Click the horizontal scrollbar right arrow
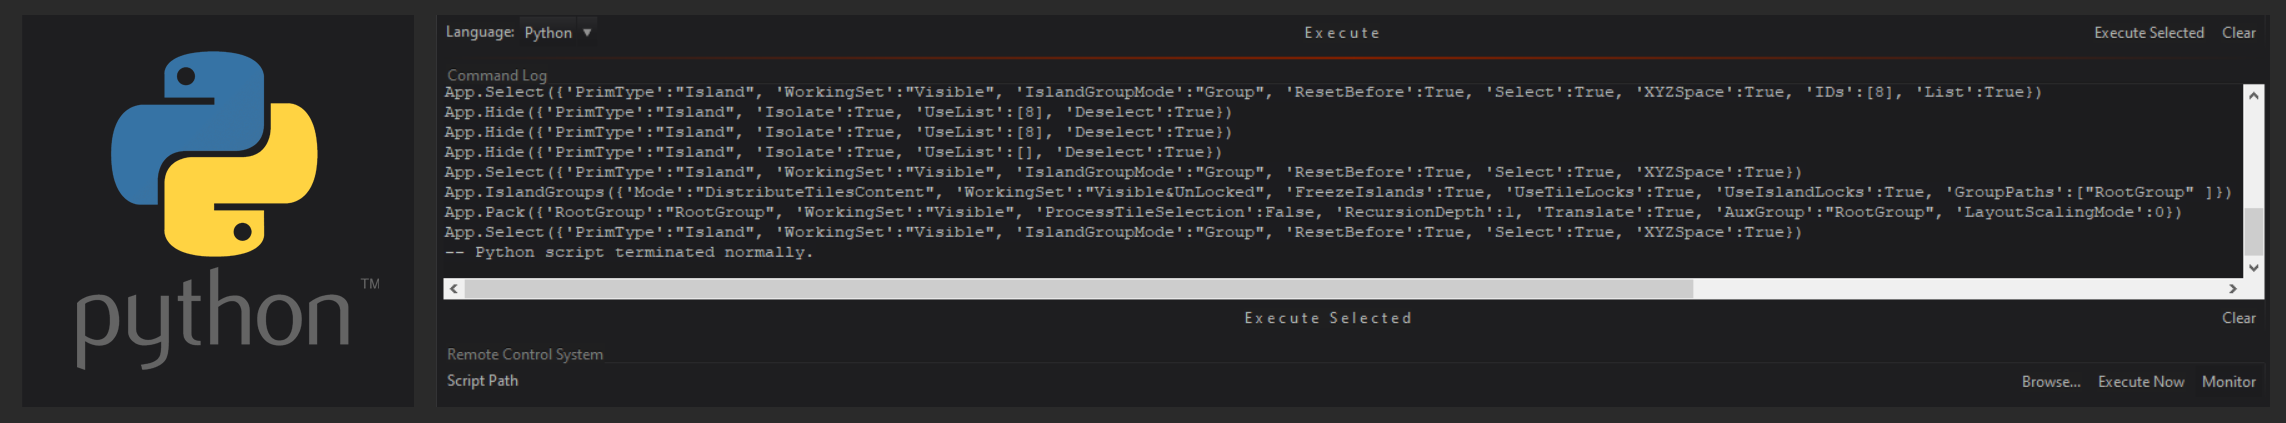2286x423 pixels. (2233, 289)
